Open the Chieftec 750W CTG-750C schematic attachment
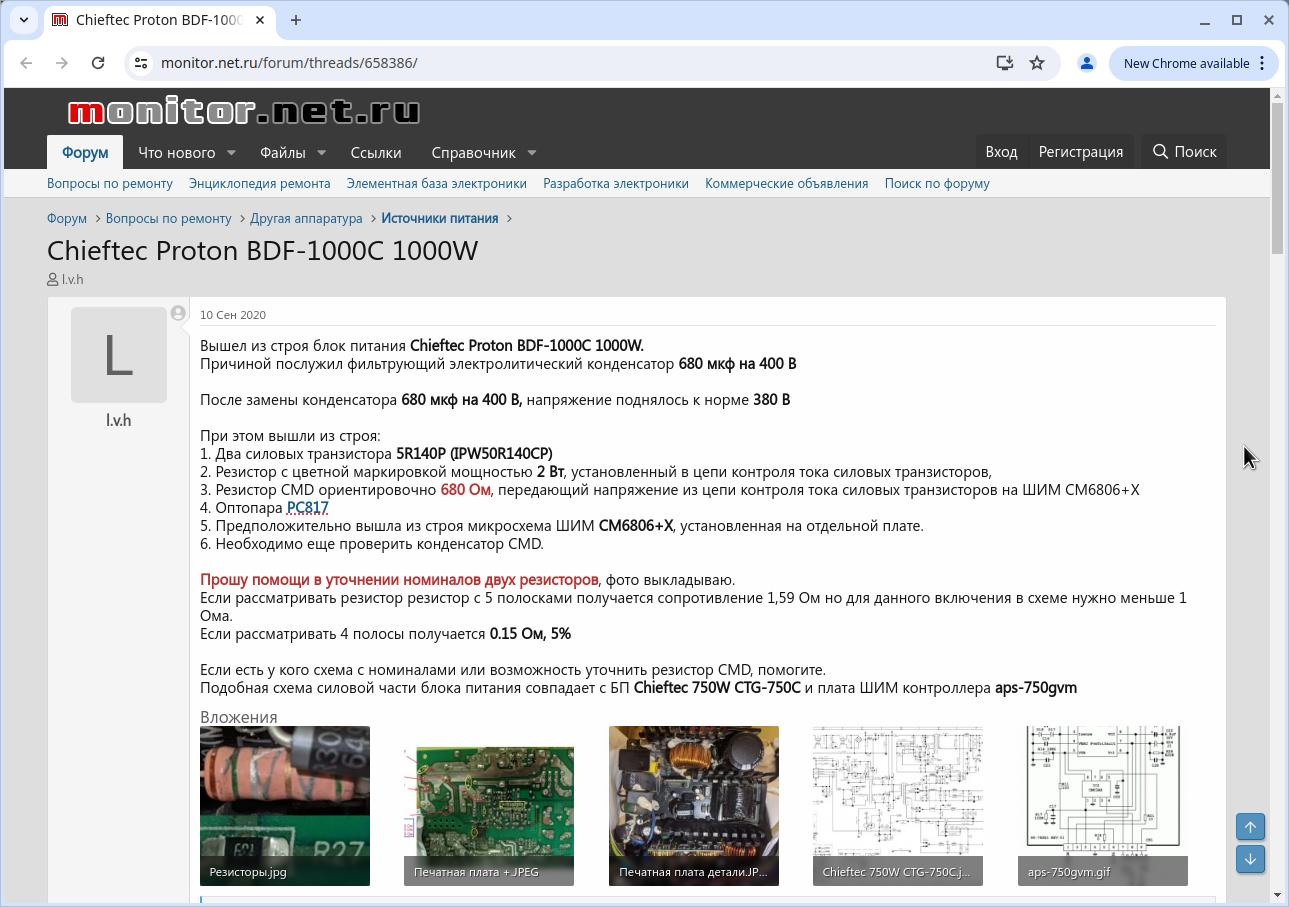The width and height of the screenshot is (1289, 907). pyautogui.click(x=898, y=806)
